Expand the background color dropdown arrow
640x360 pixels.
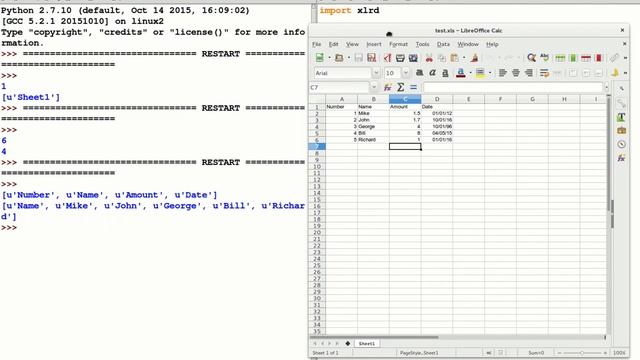(x=490, y=73)
